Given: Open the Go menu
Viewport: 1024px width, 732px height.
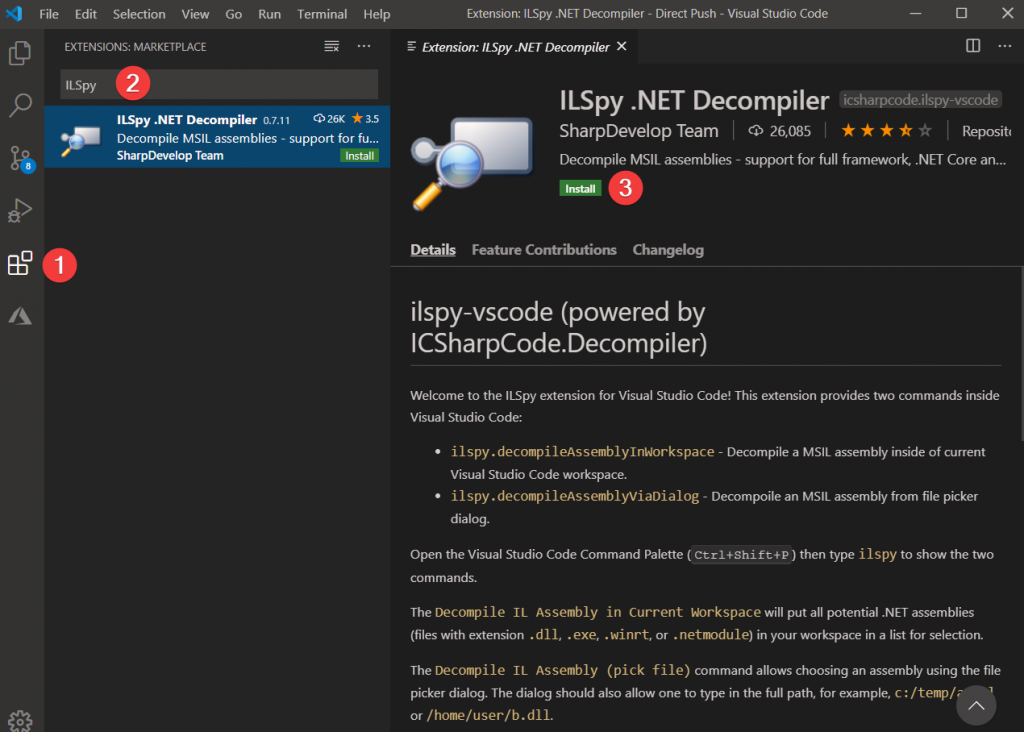Looking at the screenshot, I should pos(233,14).
